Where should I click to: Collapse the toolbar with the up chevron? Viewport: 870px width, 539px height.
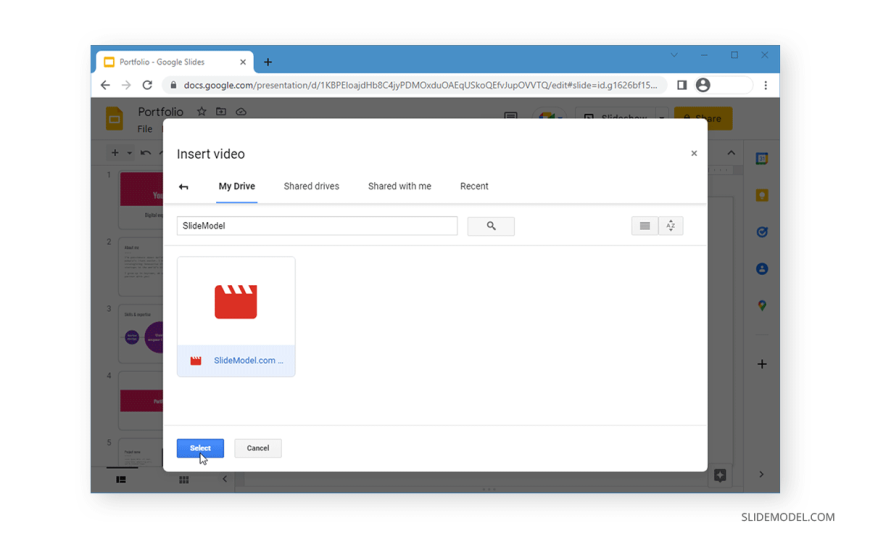pyautogui.click(x=731, y=153)
